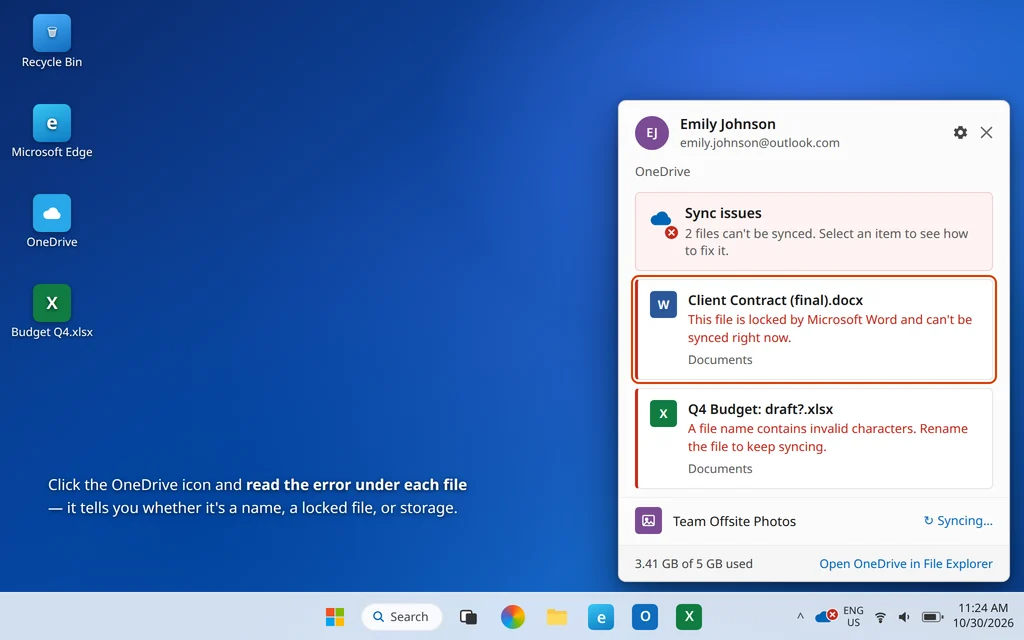Viewport: 1024px width, 640px height.
Task: Click Documents location under Client Contract
Action: click(x=720, y=360)
